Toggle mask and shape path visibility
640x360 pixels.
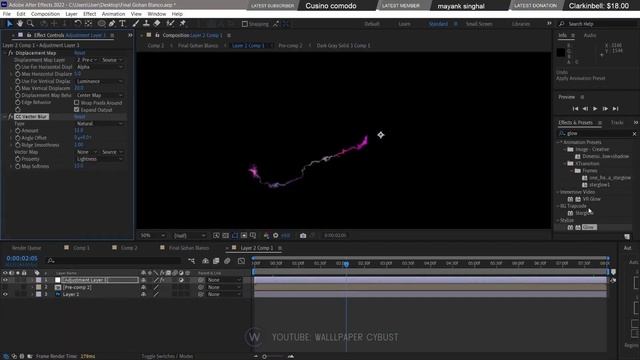coord(235,236)
